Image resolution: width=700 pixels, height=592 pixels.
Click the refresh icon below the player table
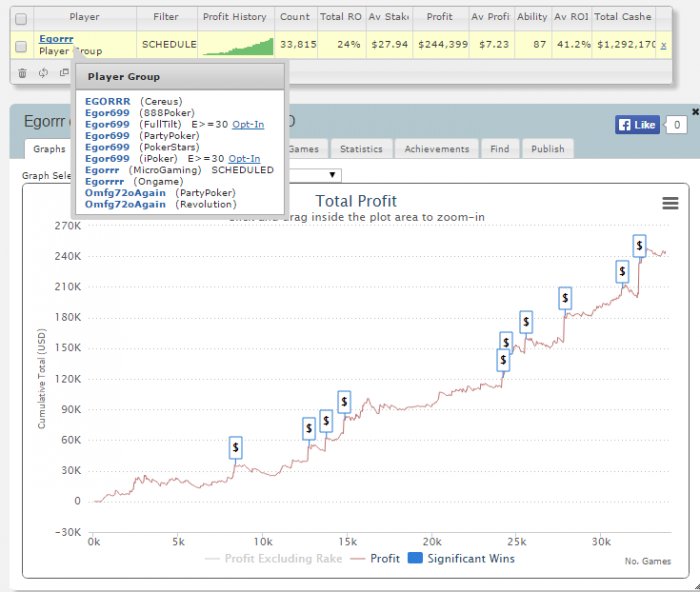click(x=43, y=73)
